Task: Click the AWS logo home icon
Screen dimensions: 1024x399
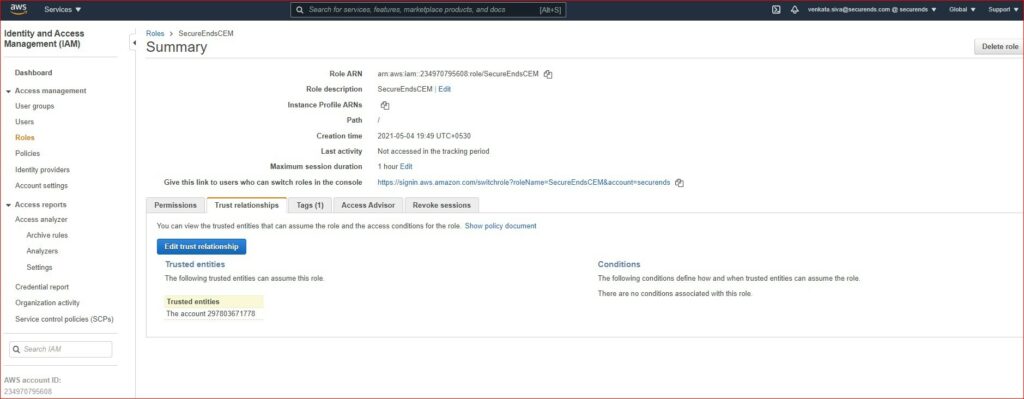Action: point(18,9)
